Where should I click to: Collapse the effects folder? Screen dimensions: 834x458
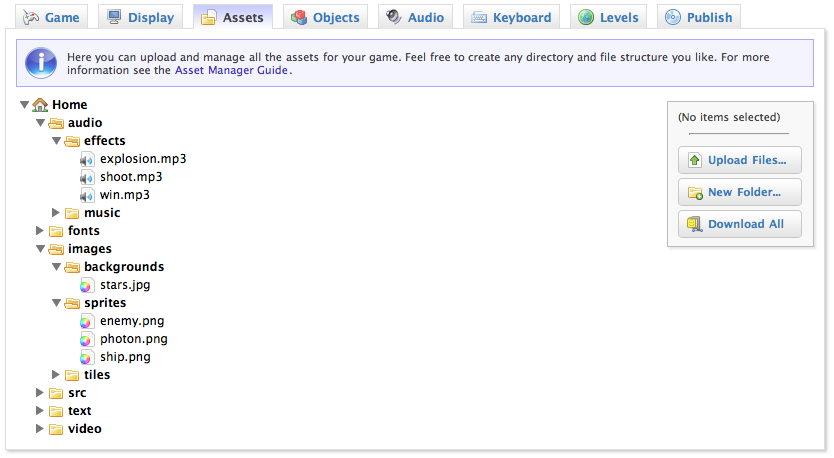(56, 141)
